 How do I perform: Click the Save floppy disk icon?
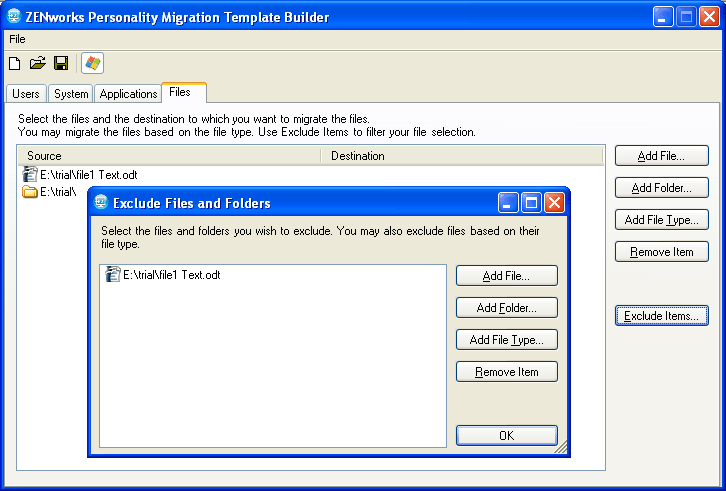61,63
